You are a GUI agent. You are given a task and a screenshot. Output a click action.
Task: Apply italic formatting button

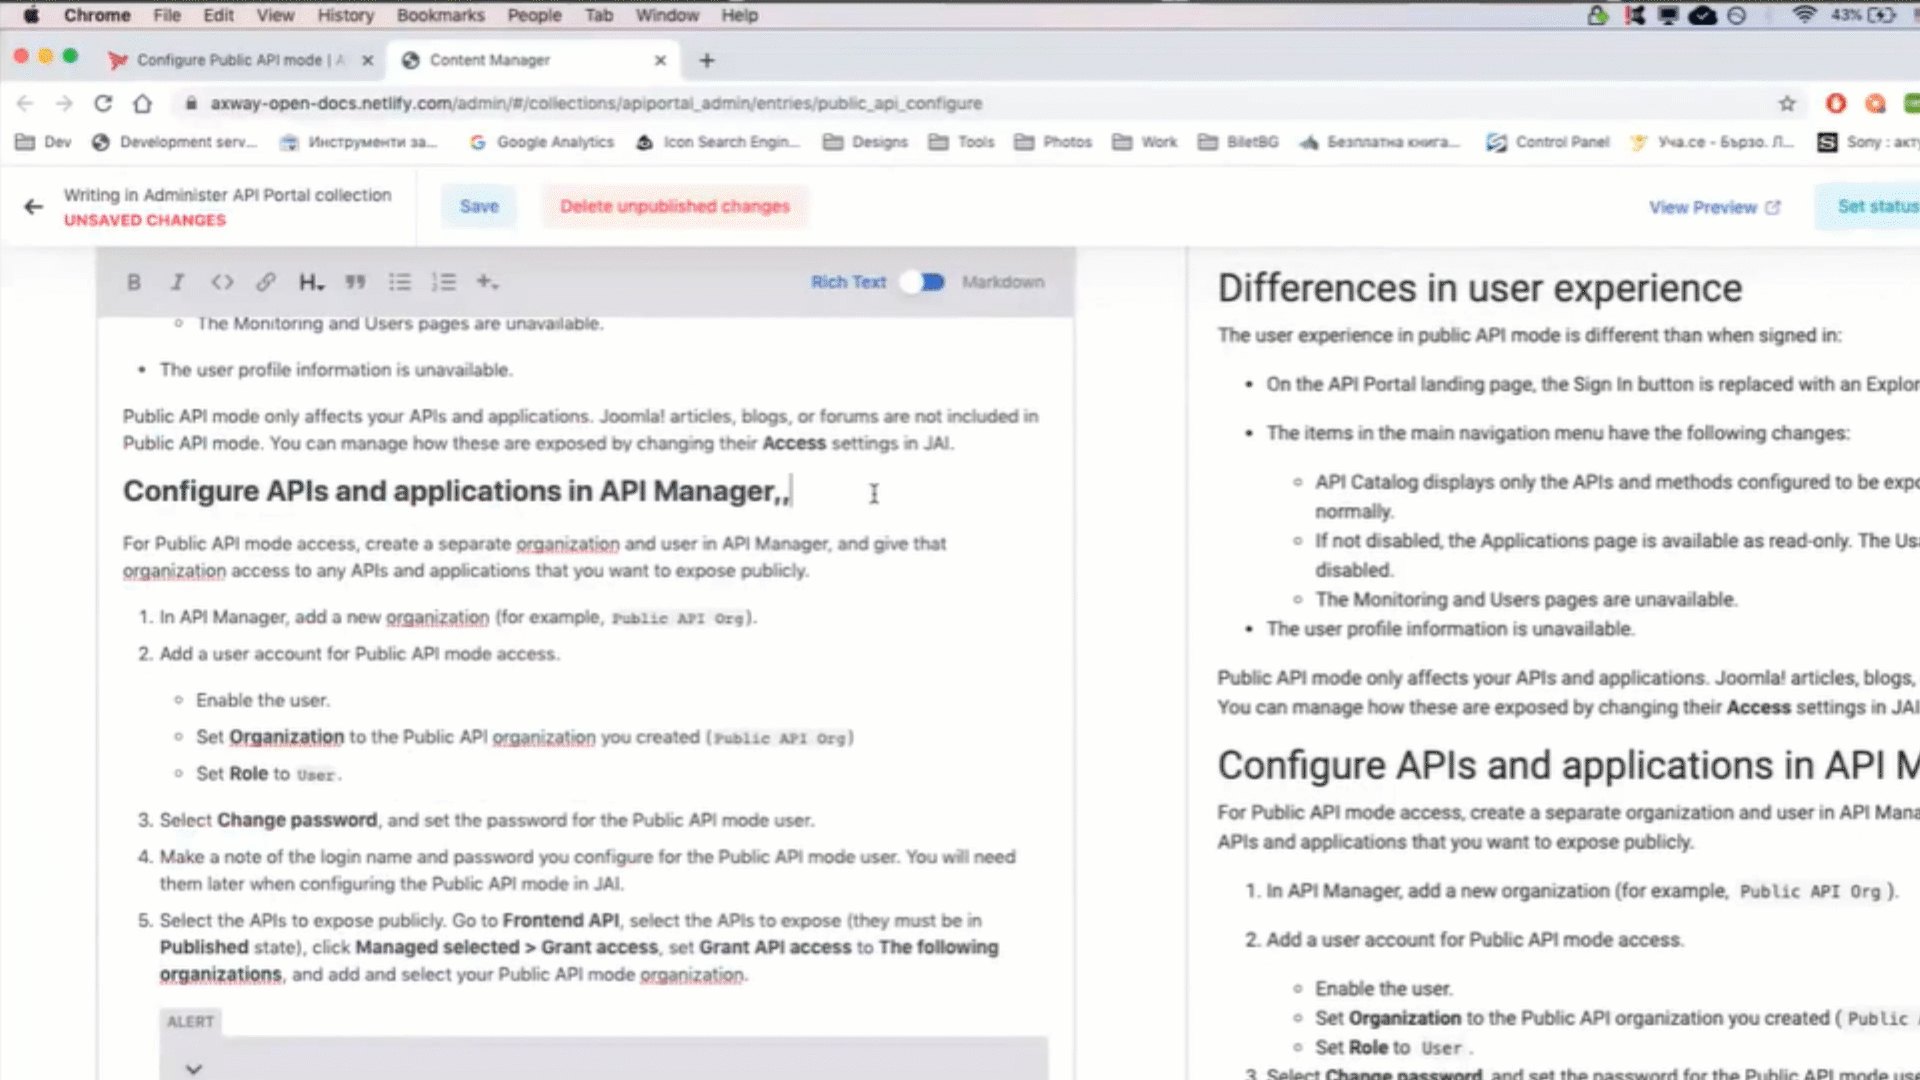coord(177,282)
